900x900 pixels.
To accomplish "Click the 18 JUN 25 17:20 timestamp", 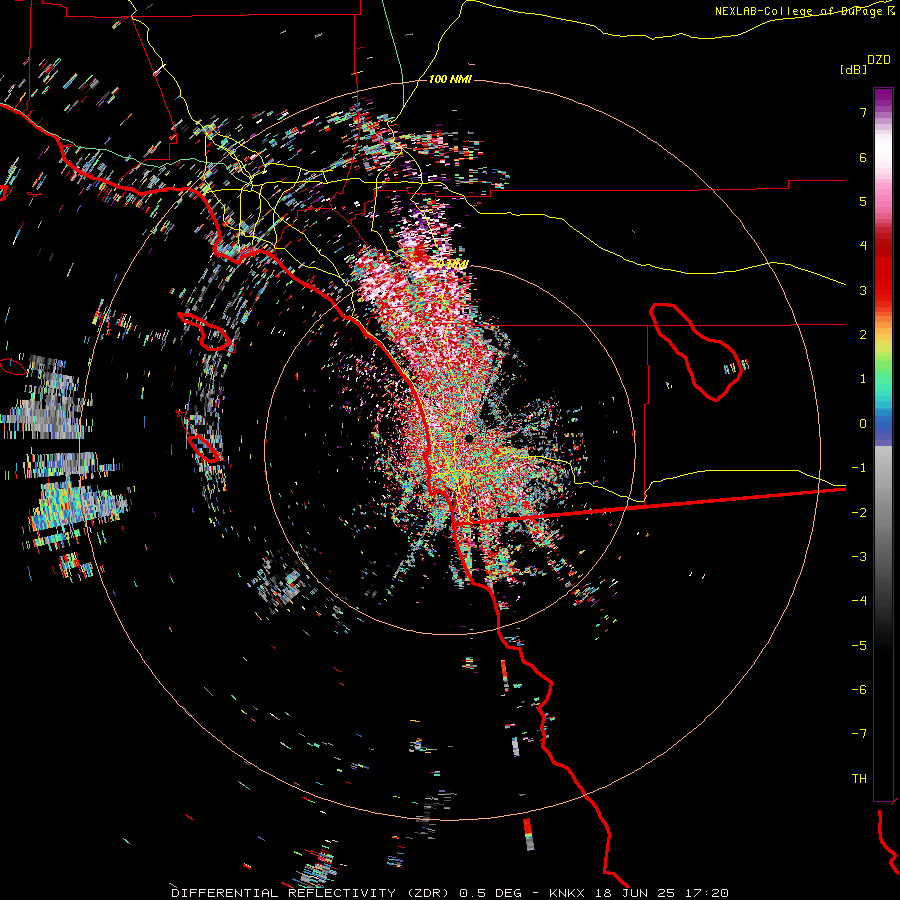I will (660, 893).
